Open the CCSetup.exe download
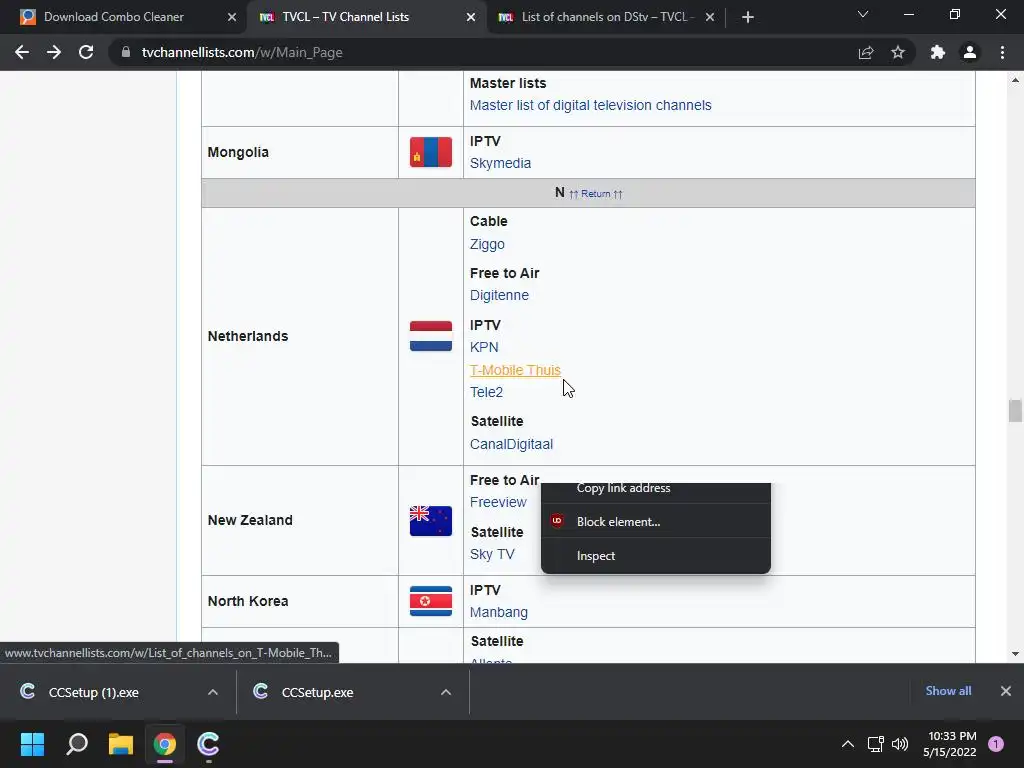The image size is (1024, 768). point(317,692)
